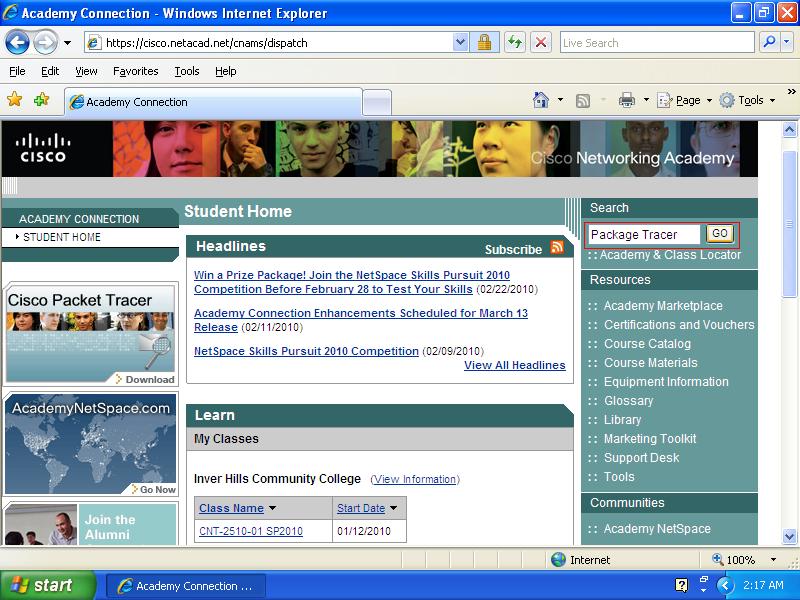This screenshot has height=600, width=800.
Task: Click the security lock icon in address bar
Action: coord(484,42)
